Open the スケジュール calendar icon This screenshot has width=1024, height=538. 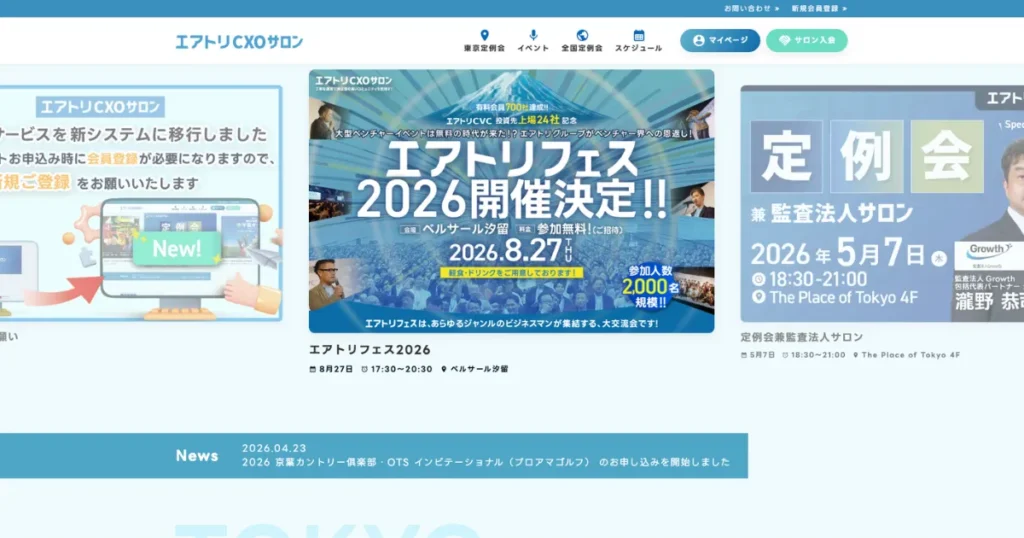[x=638, y=35]
